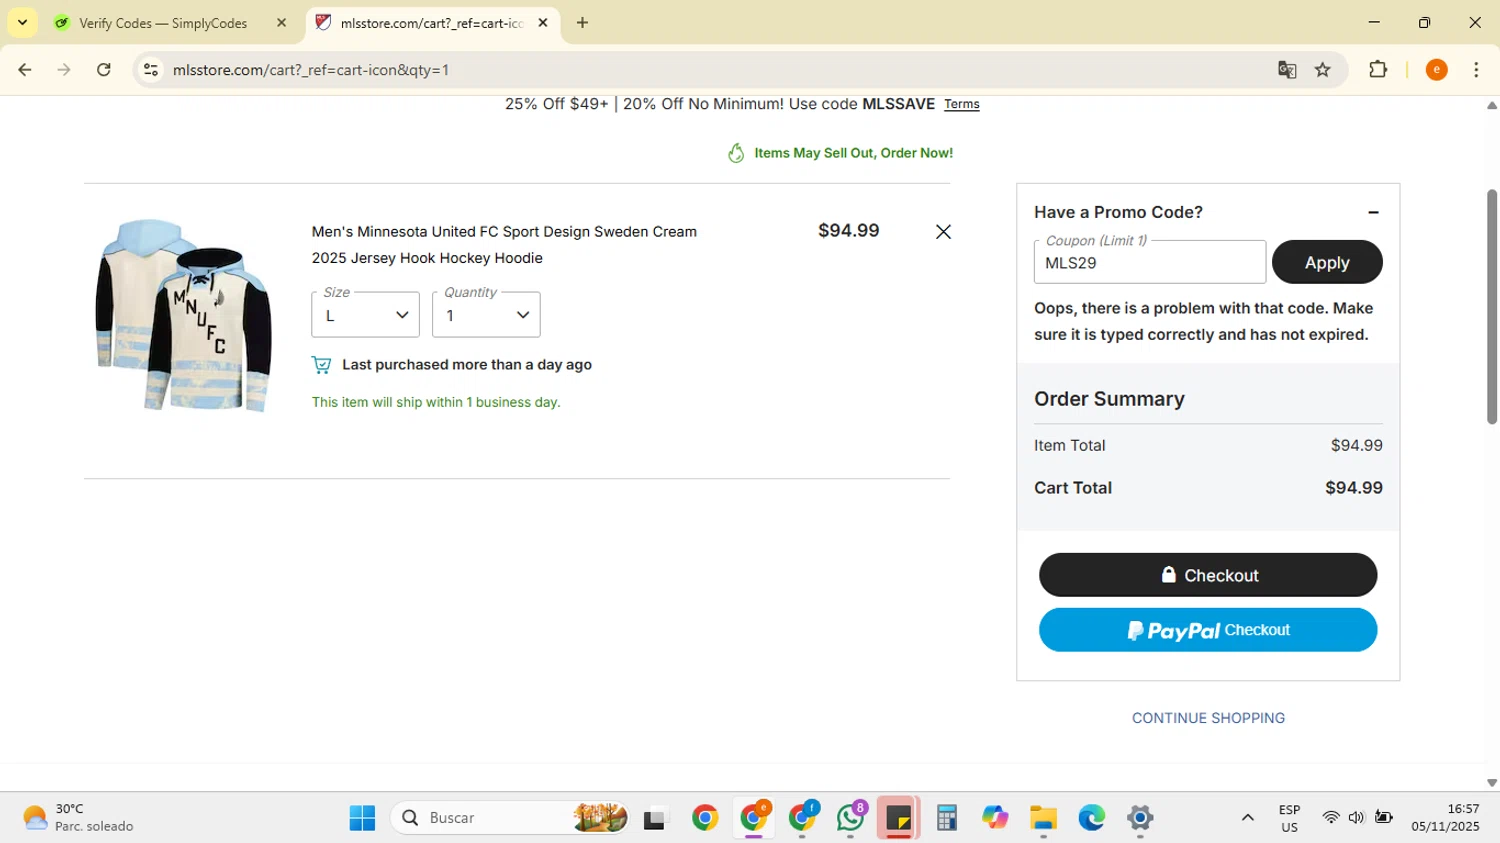
Task: Bookmark this page with star icon
Action: coord(1323,70)
